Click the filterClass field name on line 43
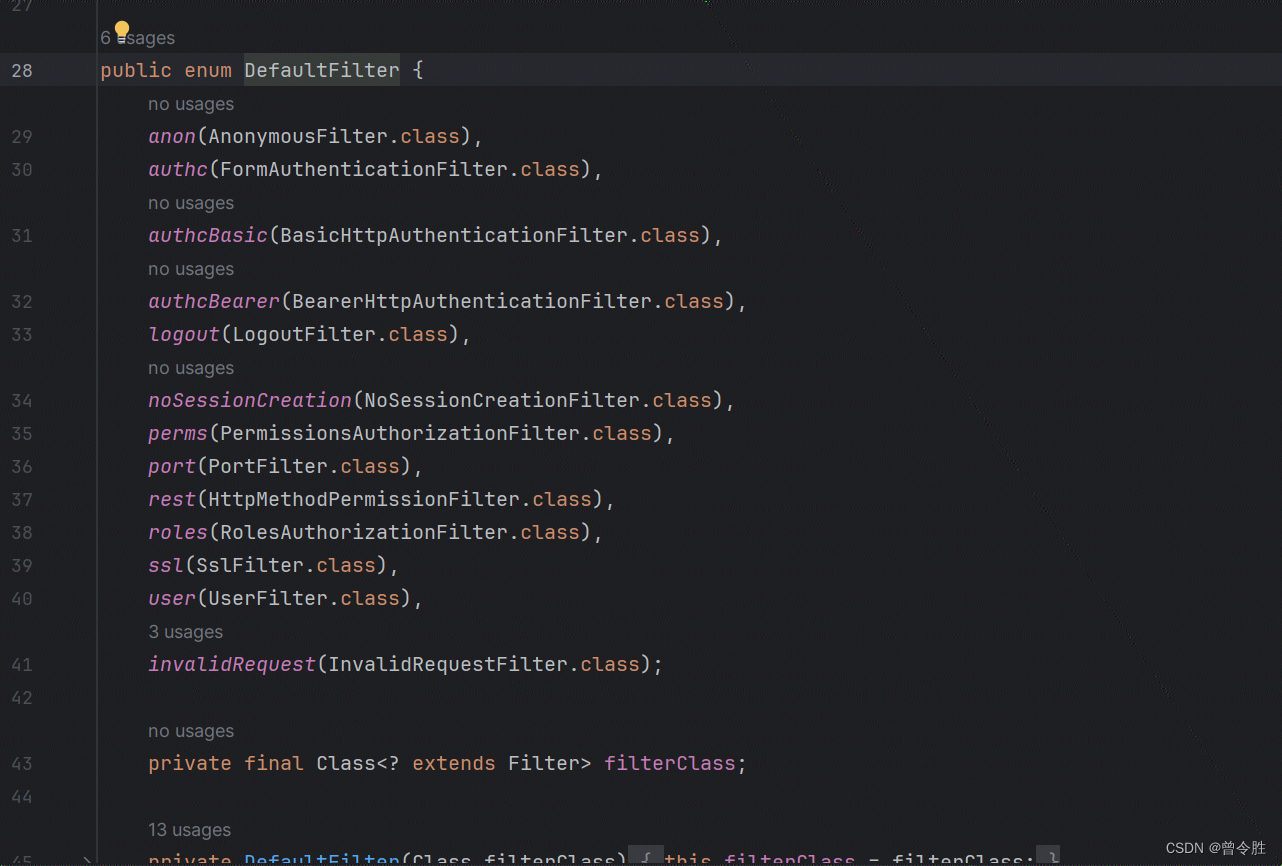Screen dimensions: 1282x866 coord(670,763)
